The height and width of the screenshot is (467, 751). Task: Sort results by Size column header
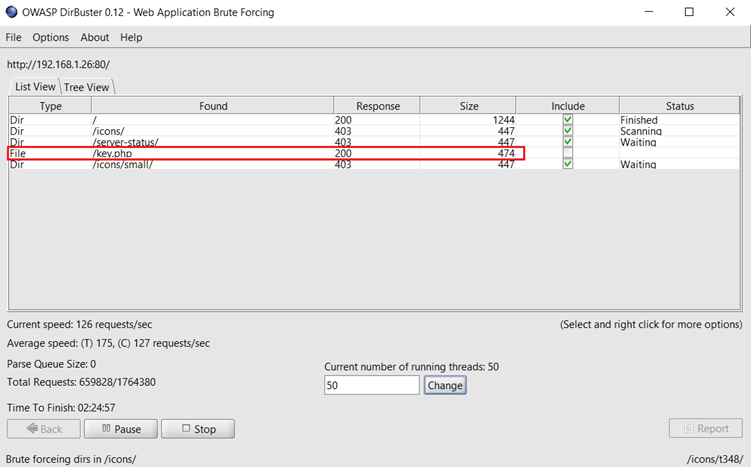click(x=468, y=106)
